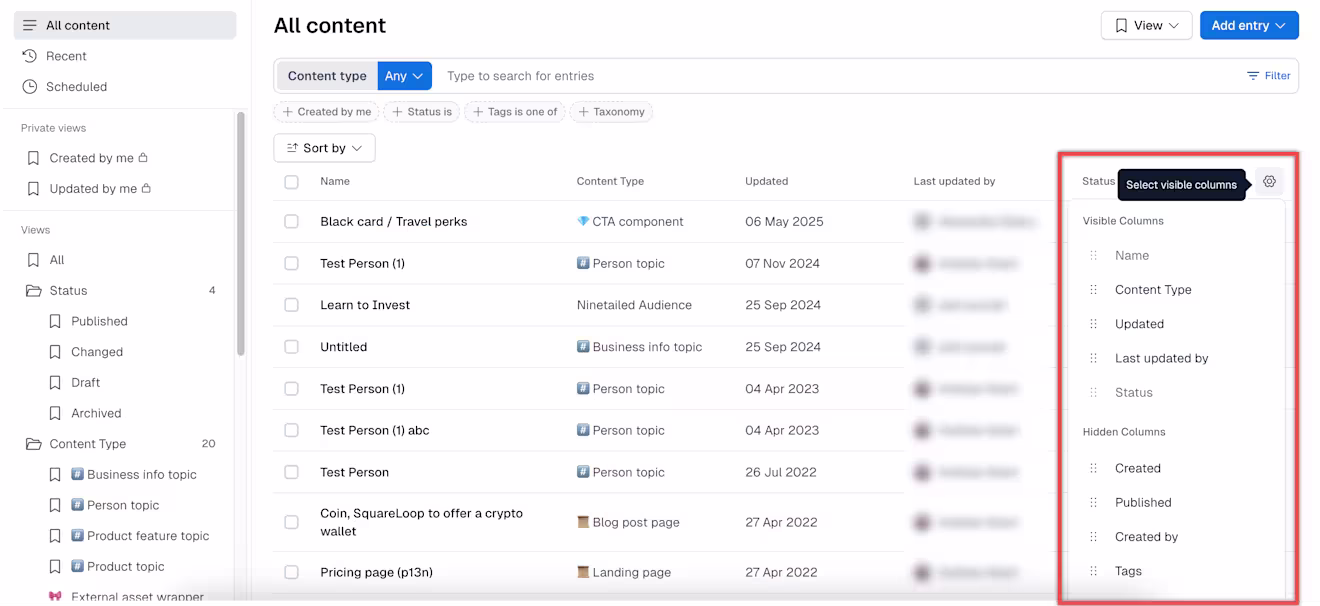Open the column settings gear icon
Screen dimensions: 1320x606
coord(1269,182)
